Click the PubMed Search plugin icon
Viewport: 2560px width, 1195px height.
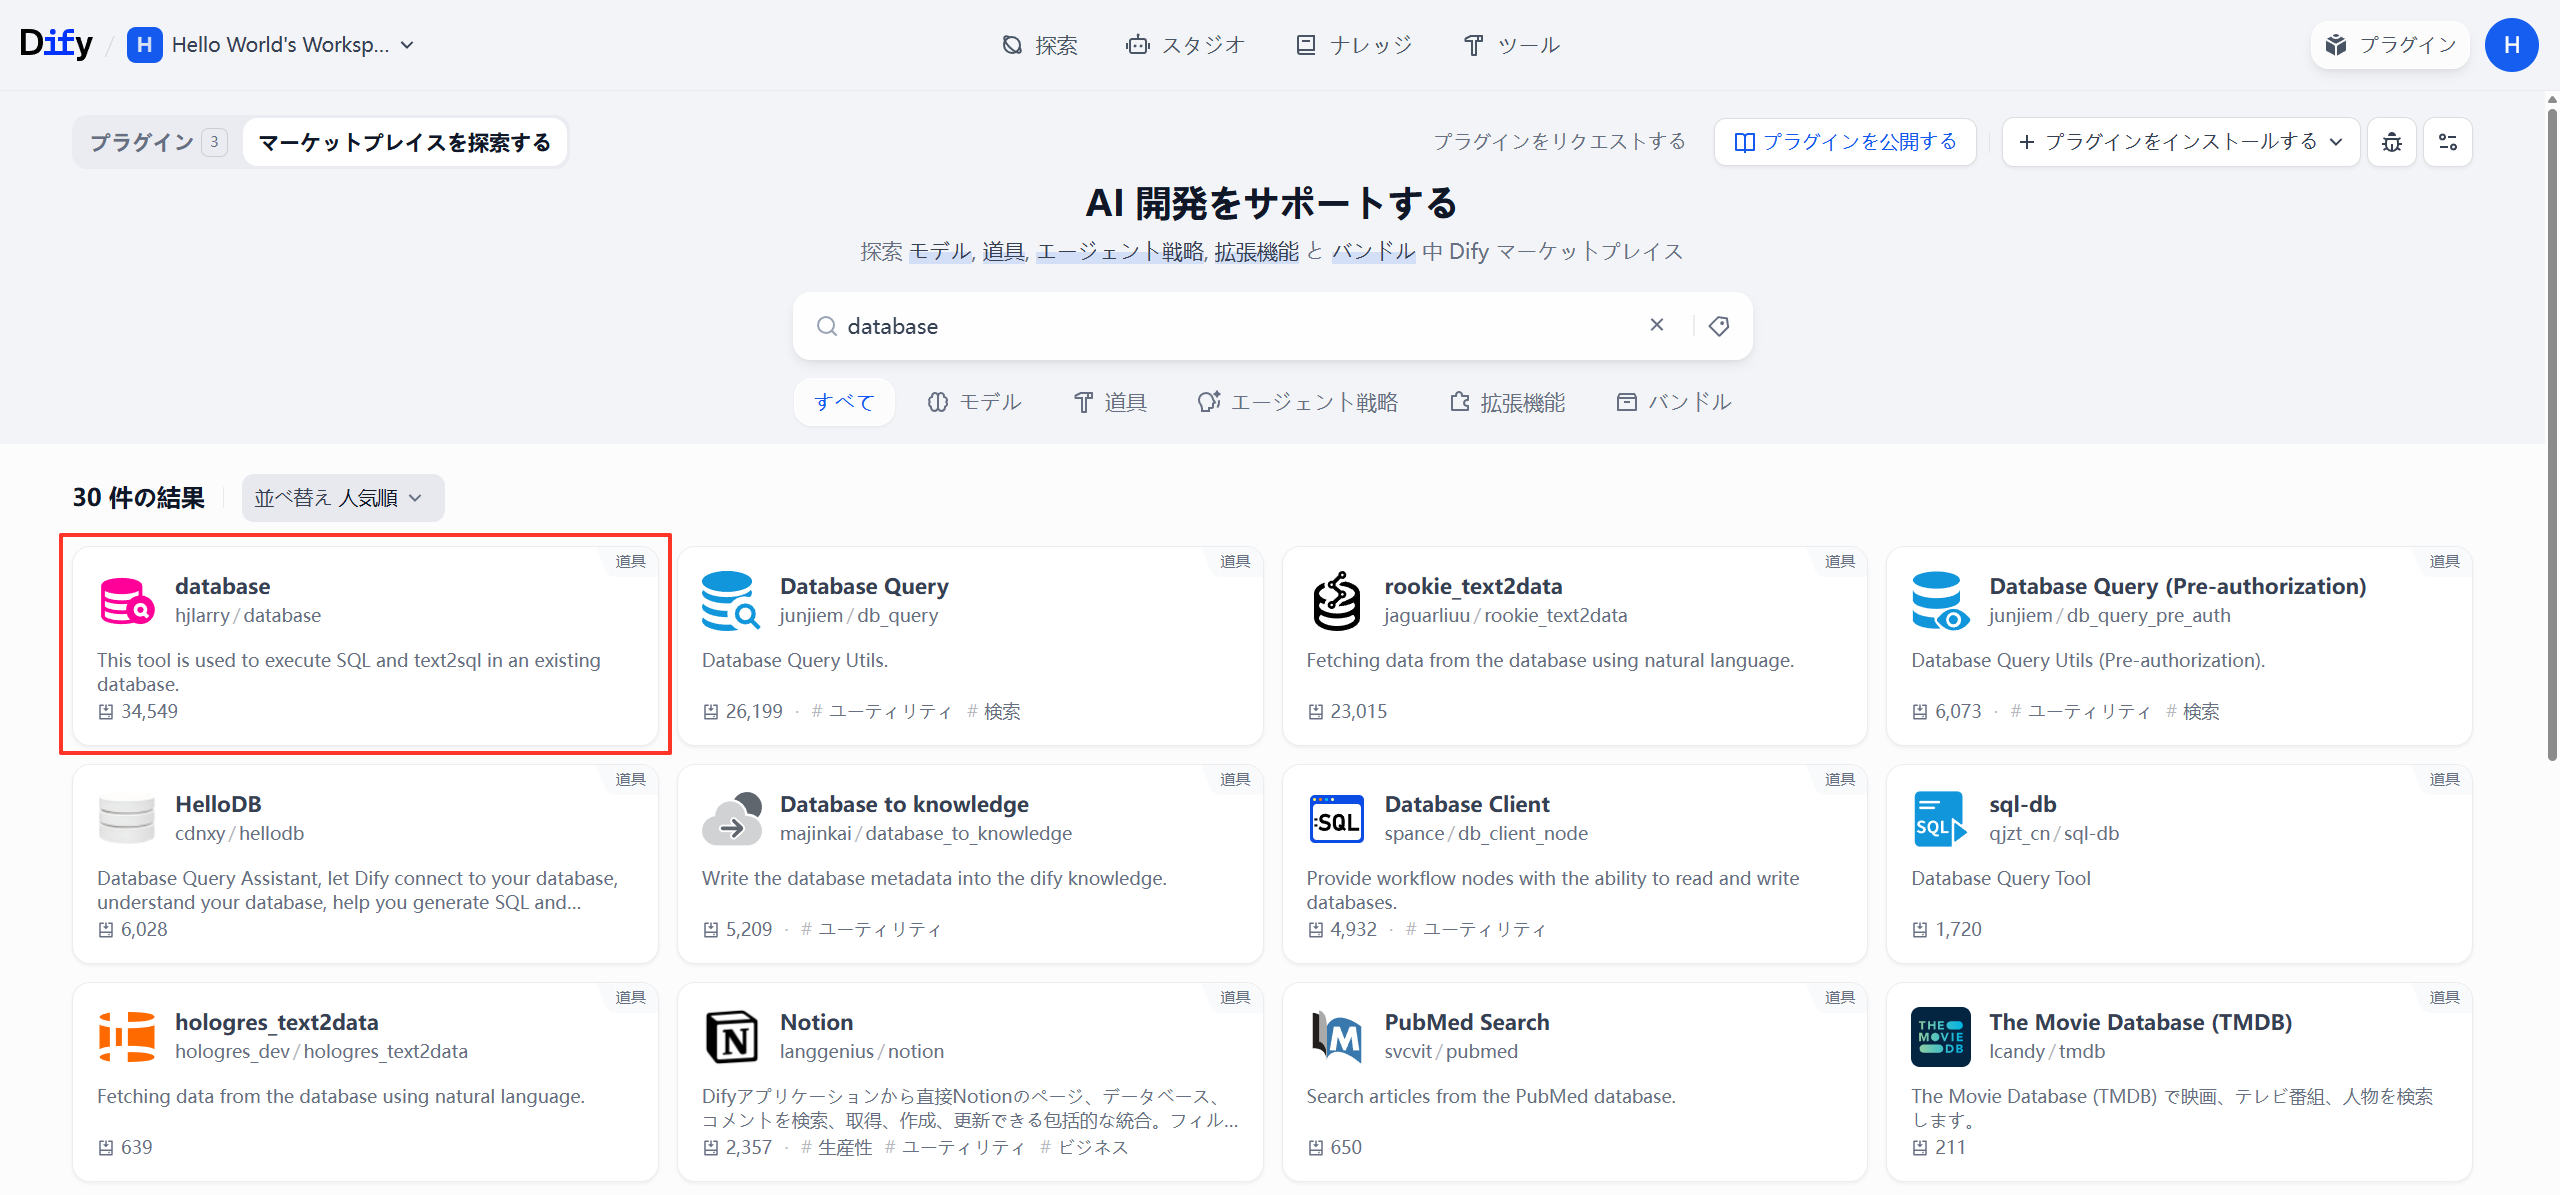coord(1337,1037)
